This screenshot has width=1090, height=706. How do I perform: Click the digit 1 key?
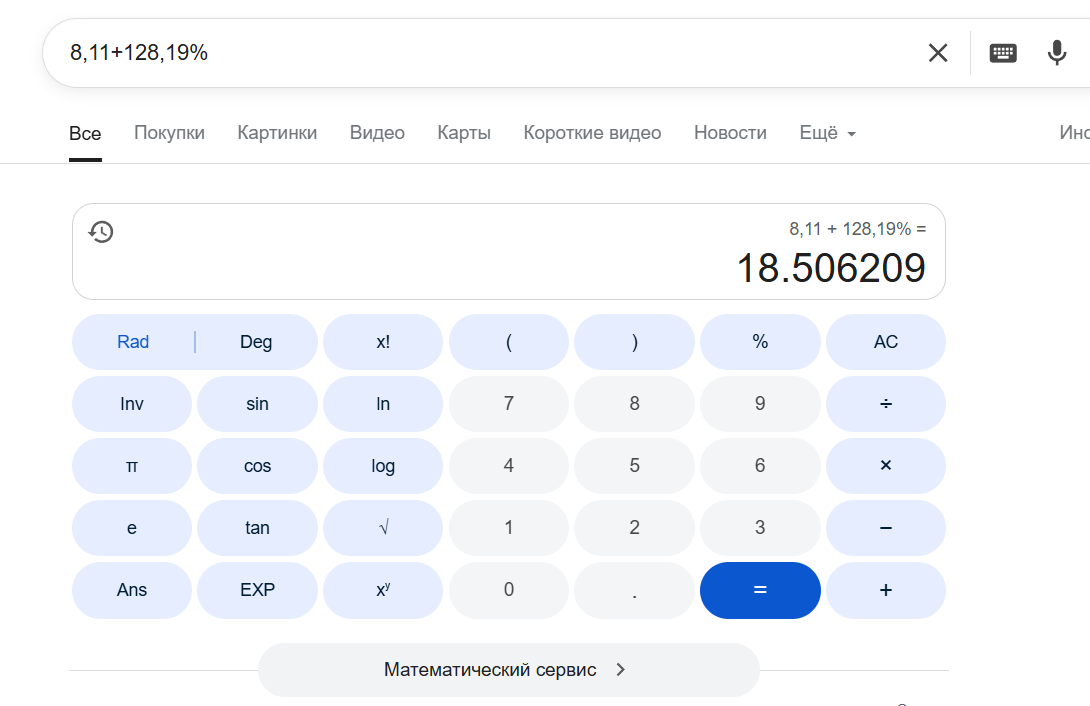point(509,528)
